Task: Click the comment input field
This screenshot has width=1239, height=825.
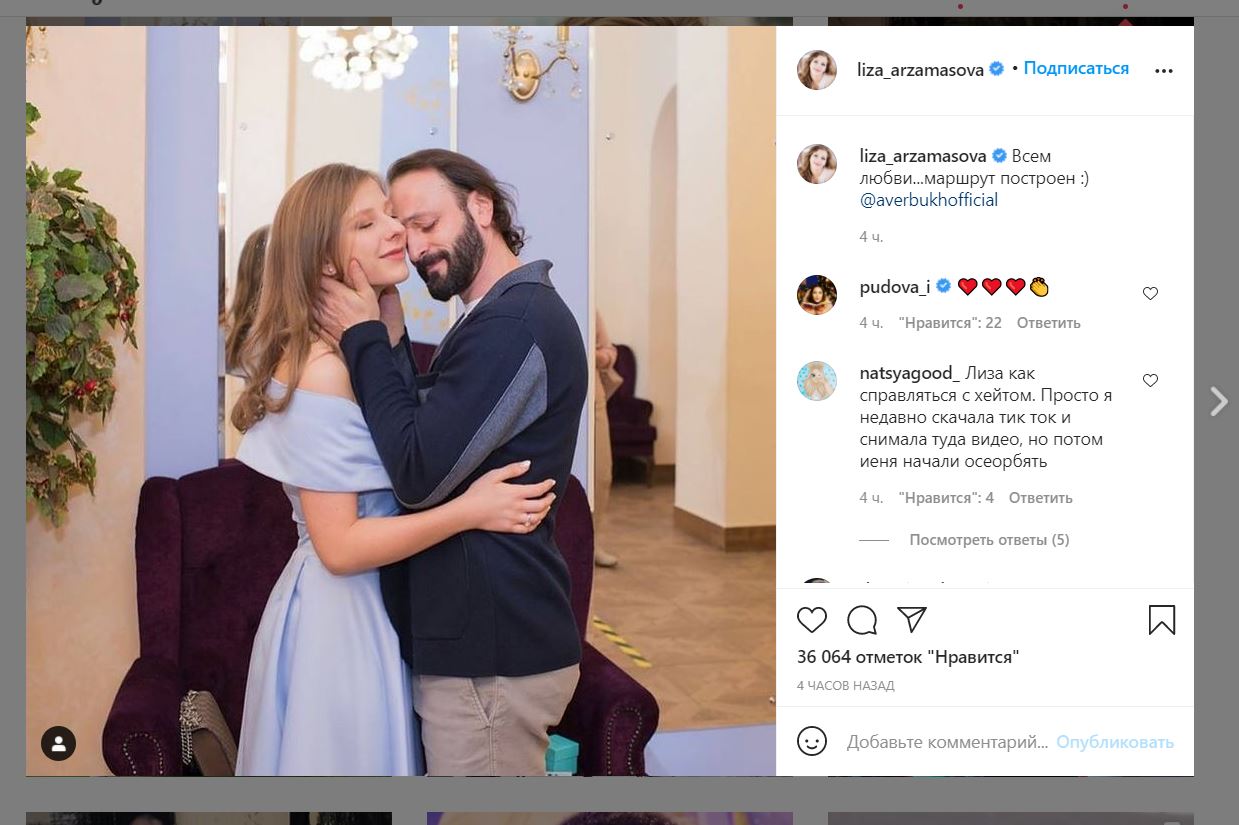Action: tap(946, 742)
